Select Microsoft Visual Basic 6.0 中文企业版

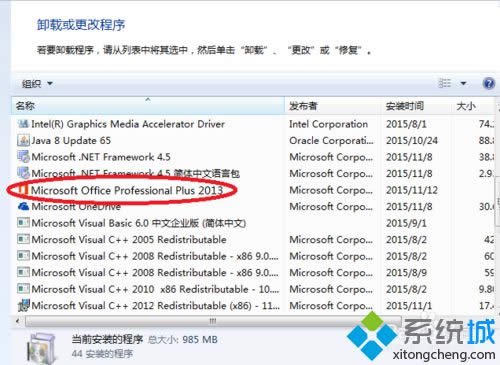tap(139, 223)
